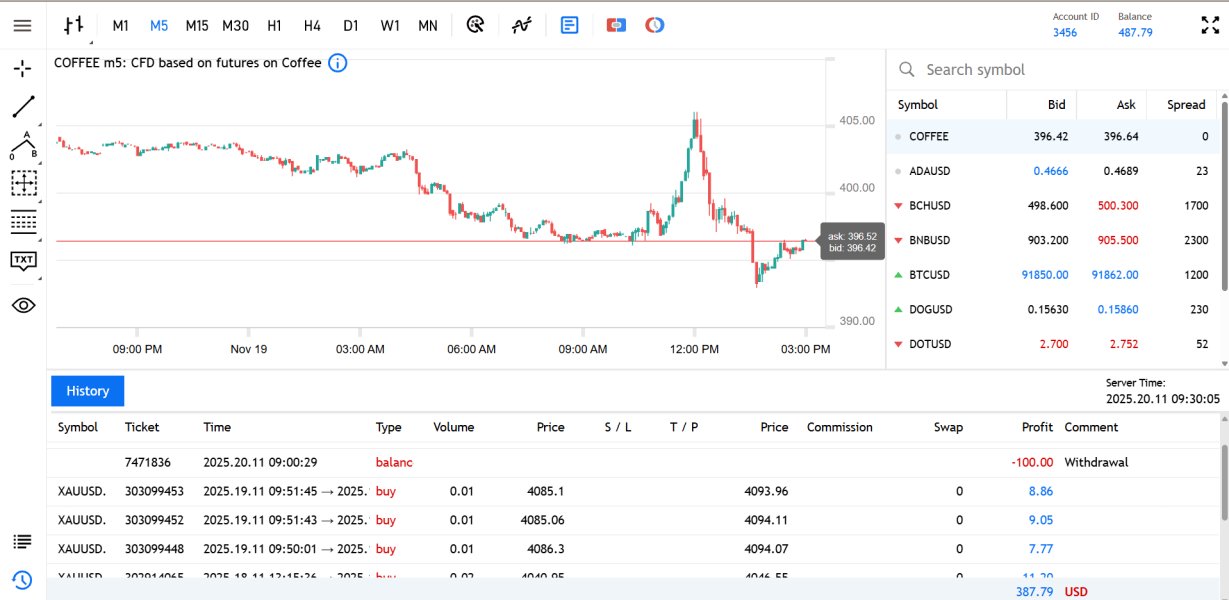This screenshot has width=1229, height=600.
Task: Open the indicators icon in toolbar
Action: 521,26
